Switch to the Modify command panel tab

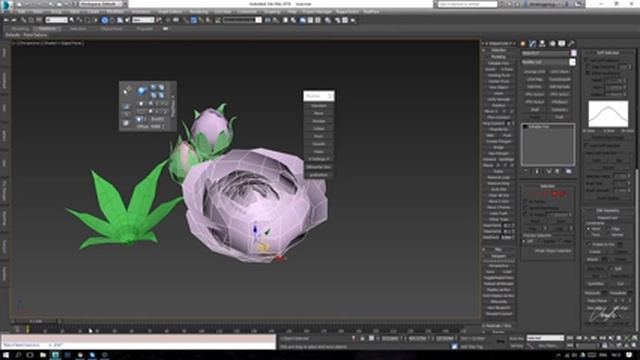[x=532, y=43]
